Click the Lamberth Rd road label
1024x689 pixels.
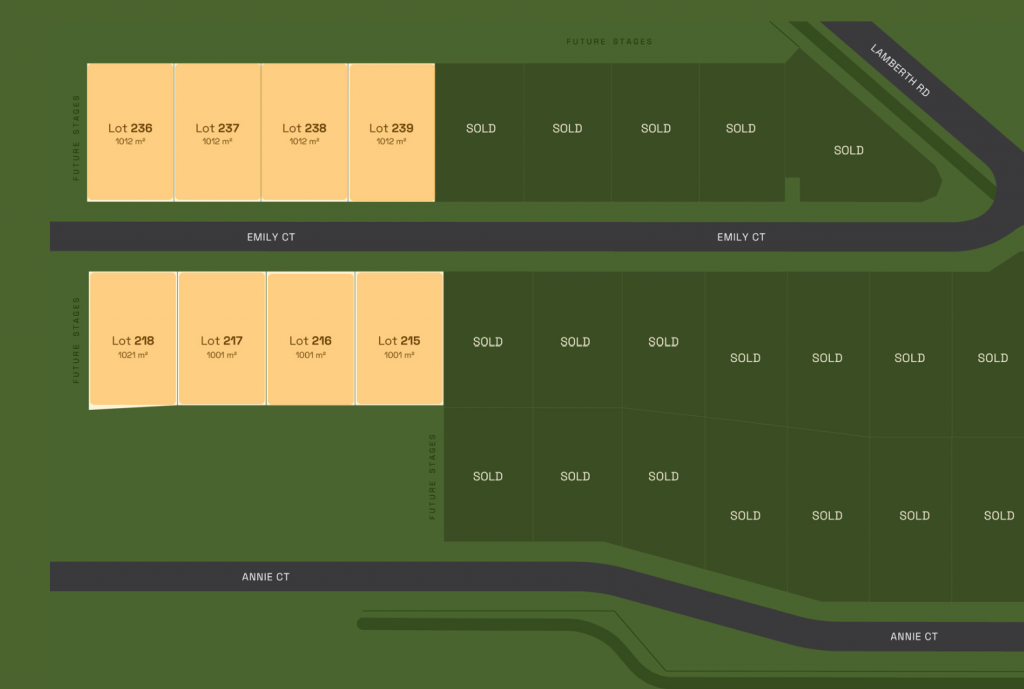pos(900,71)
